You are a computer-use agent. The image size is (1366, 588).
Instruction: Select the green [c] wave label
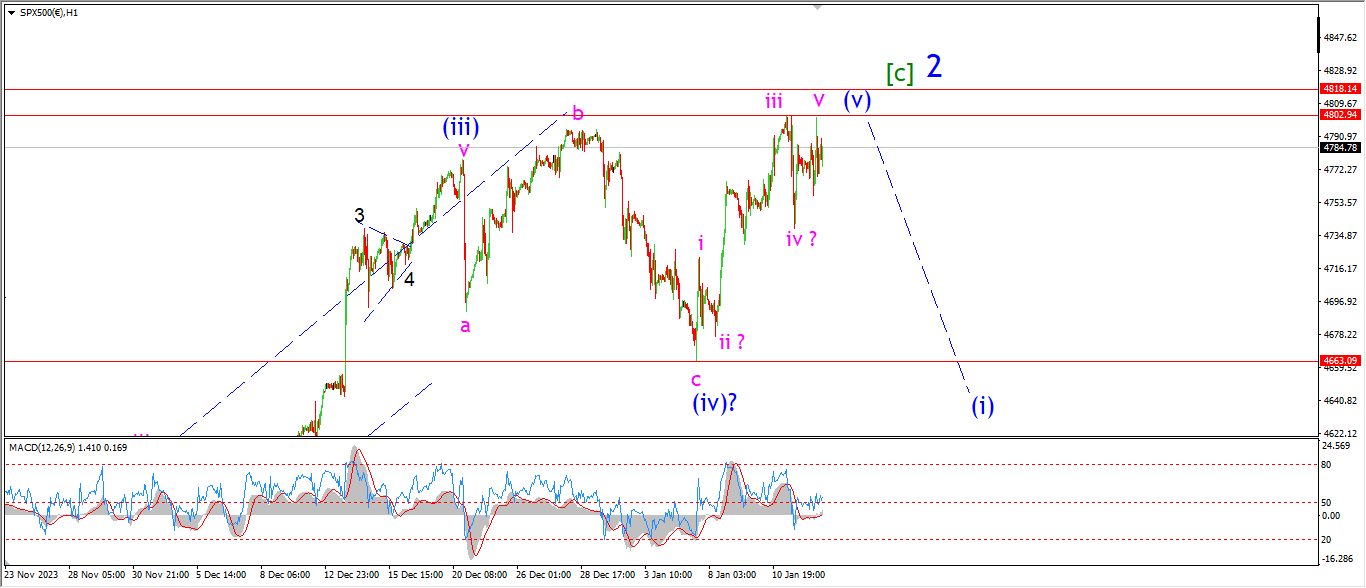(x=900, y=73)
